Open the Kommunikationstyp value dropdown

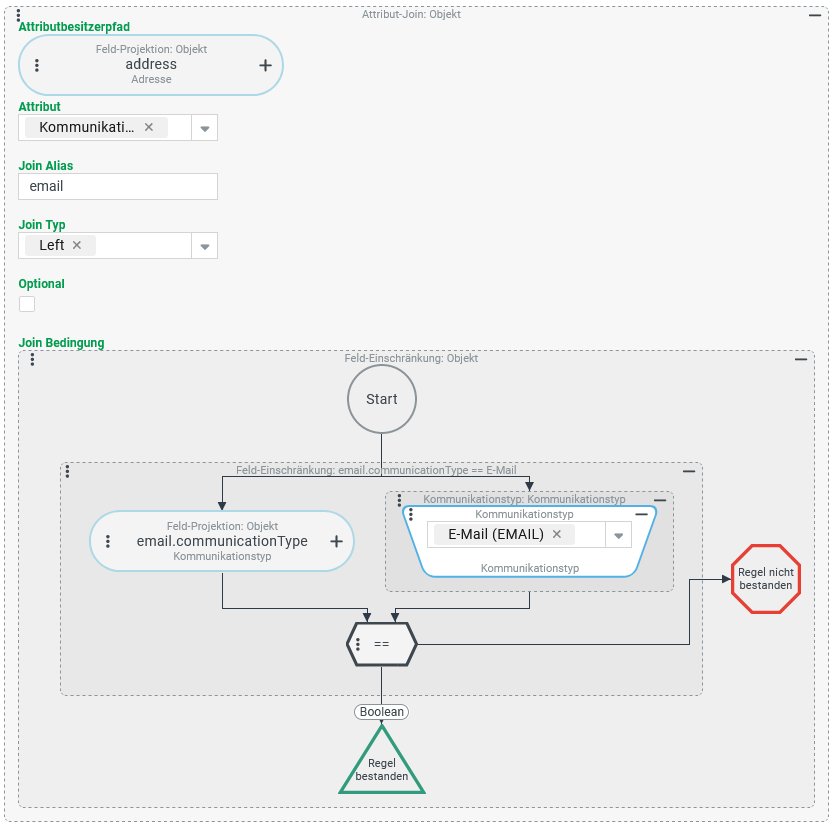pos(618,535)
